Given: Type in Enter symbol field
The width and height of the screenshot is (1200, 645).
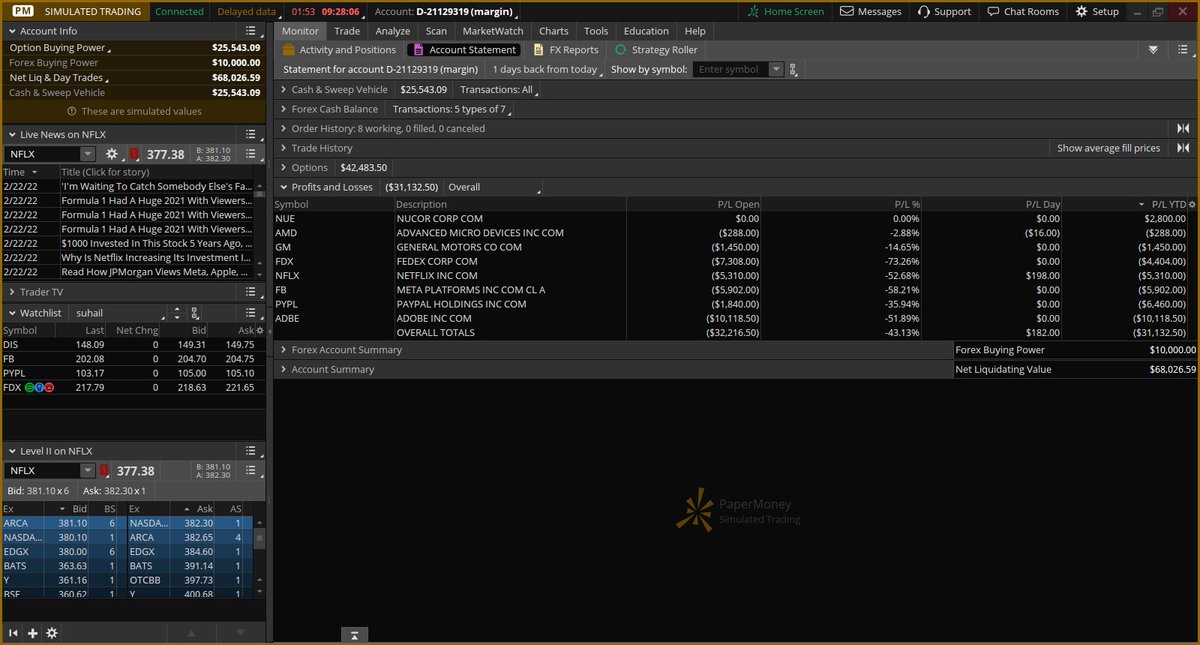Looking at the screenshot, I should click(732, 70).
